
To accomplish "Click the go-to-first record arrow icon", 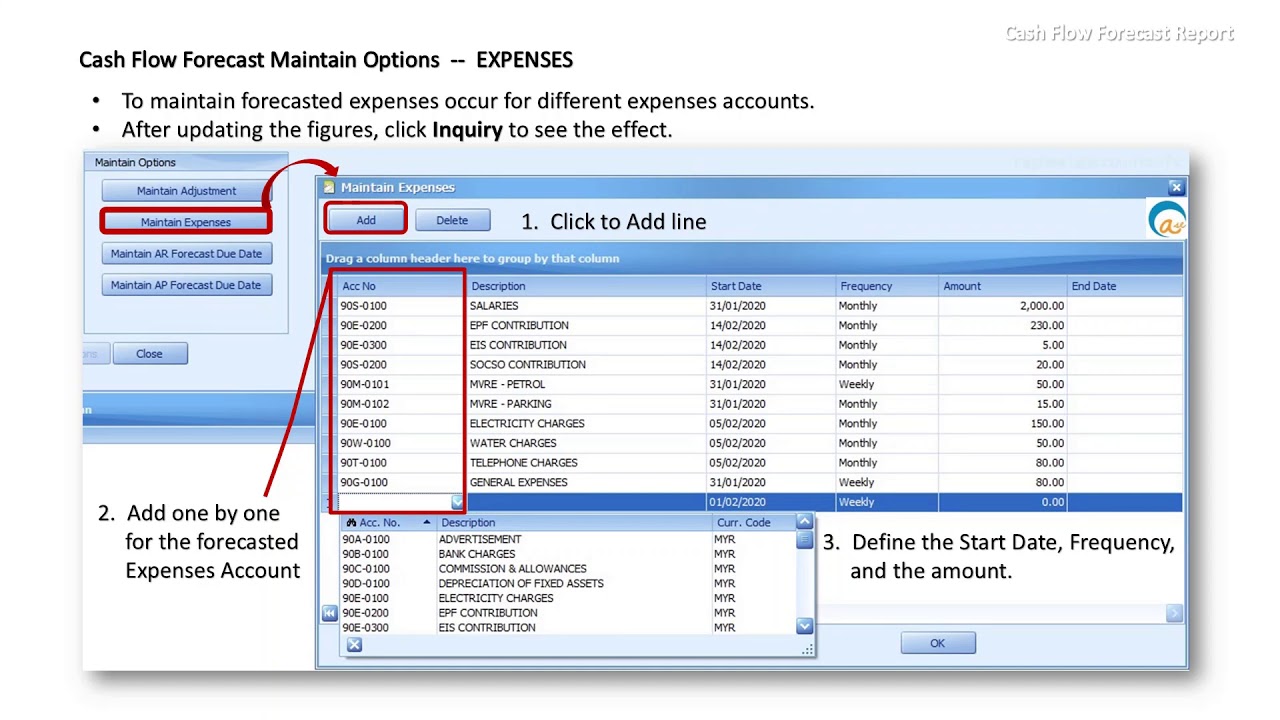I will click(329, 613).
